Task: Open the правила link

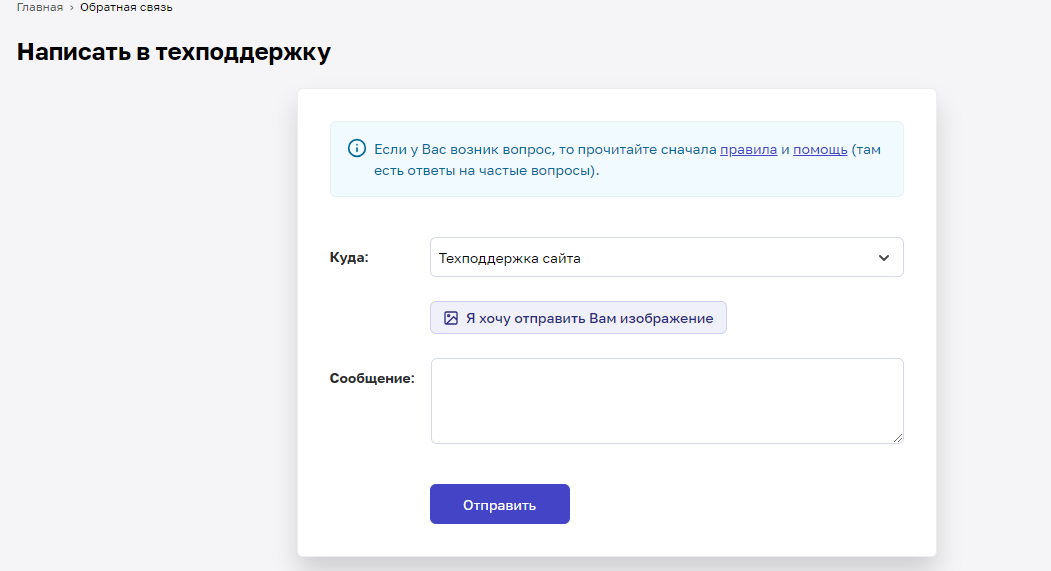Action: (748, 149)
